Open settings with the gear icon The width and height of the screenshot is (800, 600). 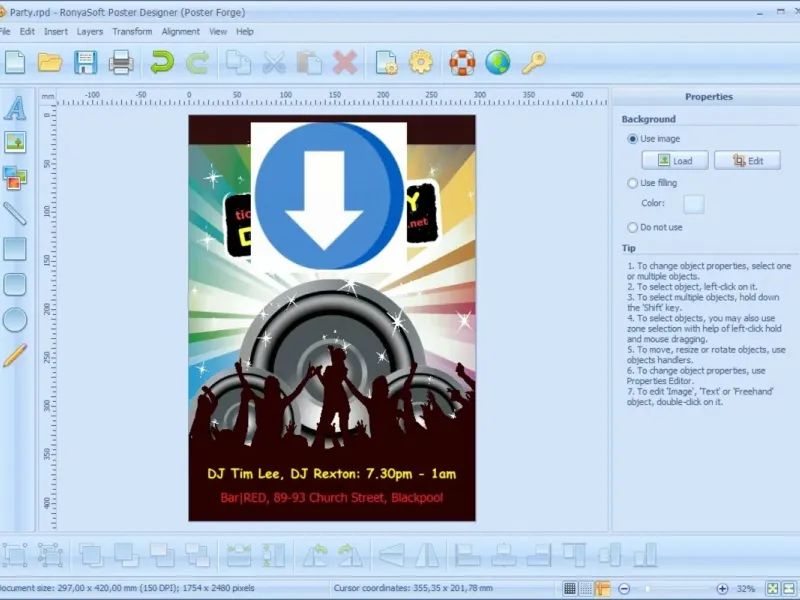421,63
